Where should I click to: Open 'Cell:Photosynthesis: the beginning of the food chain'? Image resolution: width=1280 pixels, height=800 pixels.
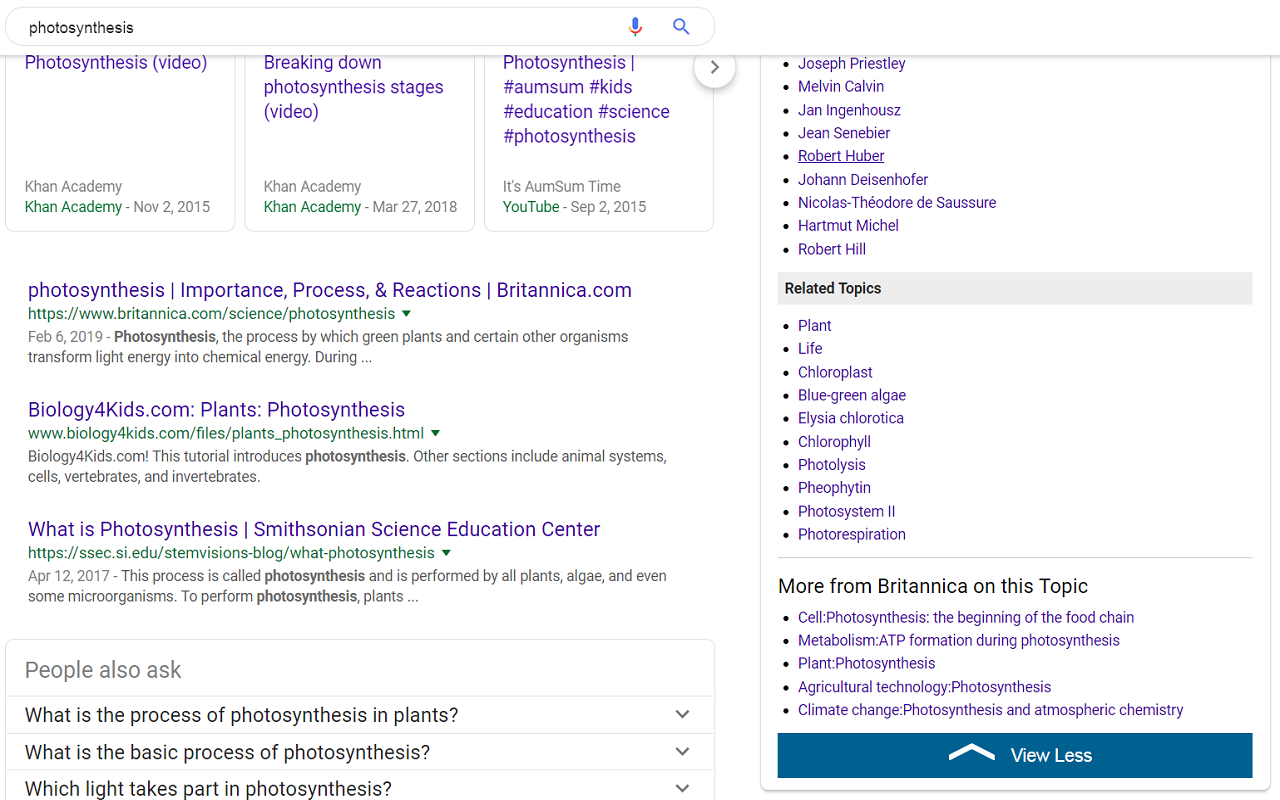point(966,618)
